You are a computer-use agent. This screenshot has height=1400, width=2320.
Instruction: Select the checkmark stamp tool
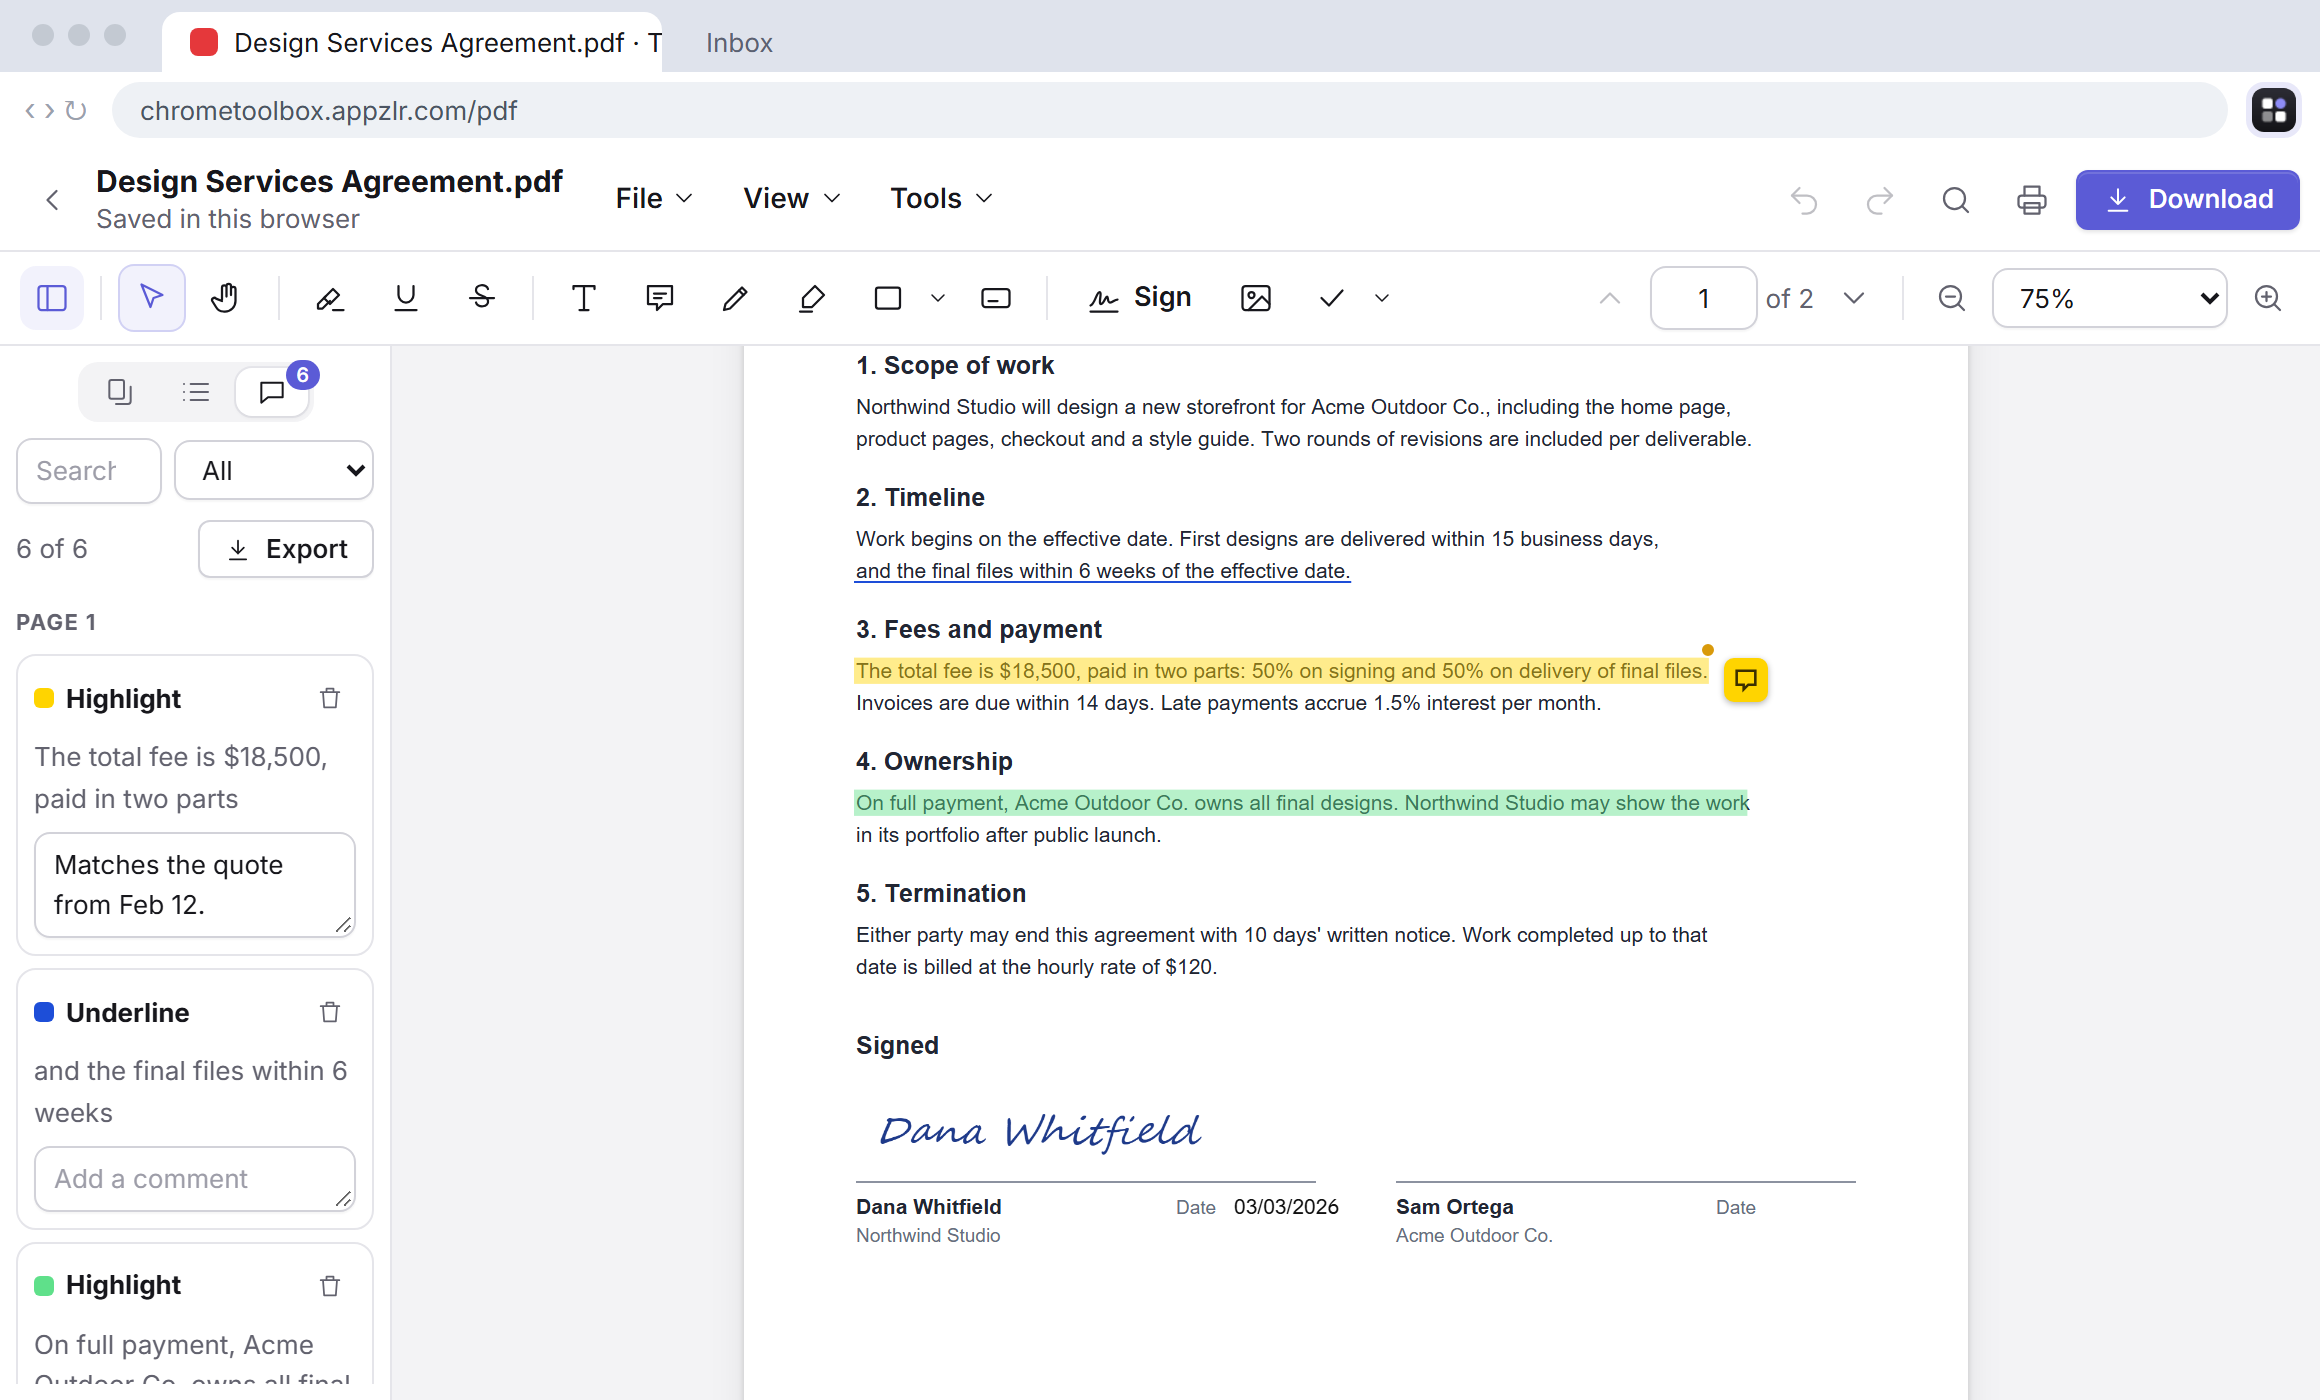pyautogui.click(x=1332, y=298)
